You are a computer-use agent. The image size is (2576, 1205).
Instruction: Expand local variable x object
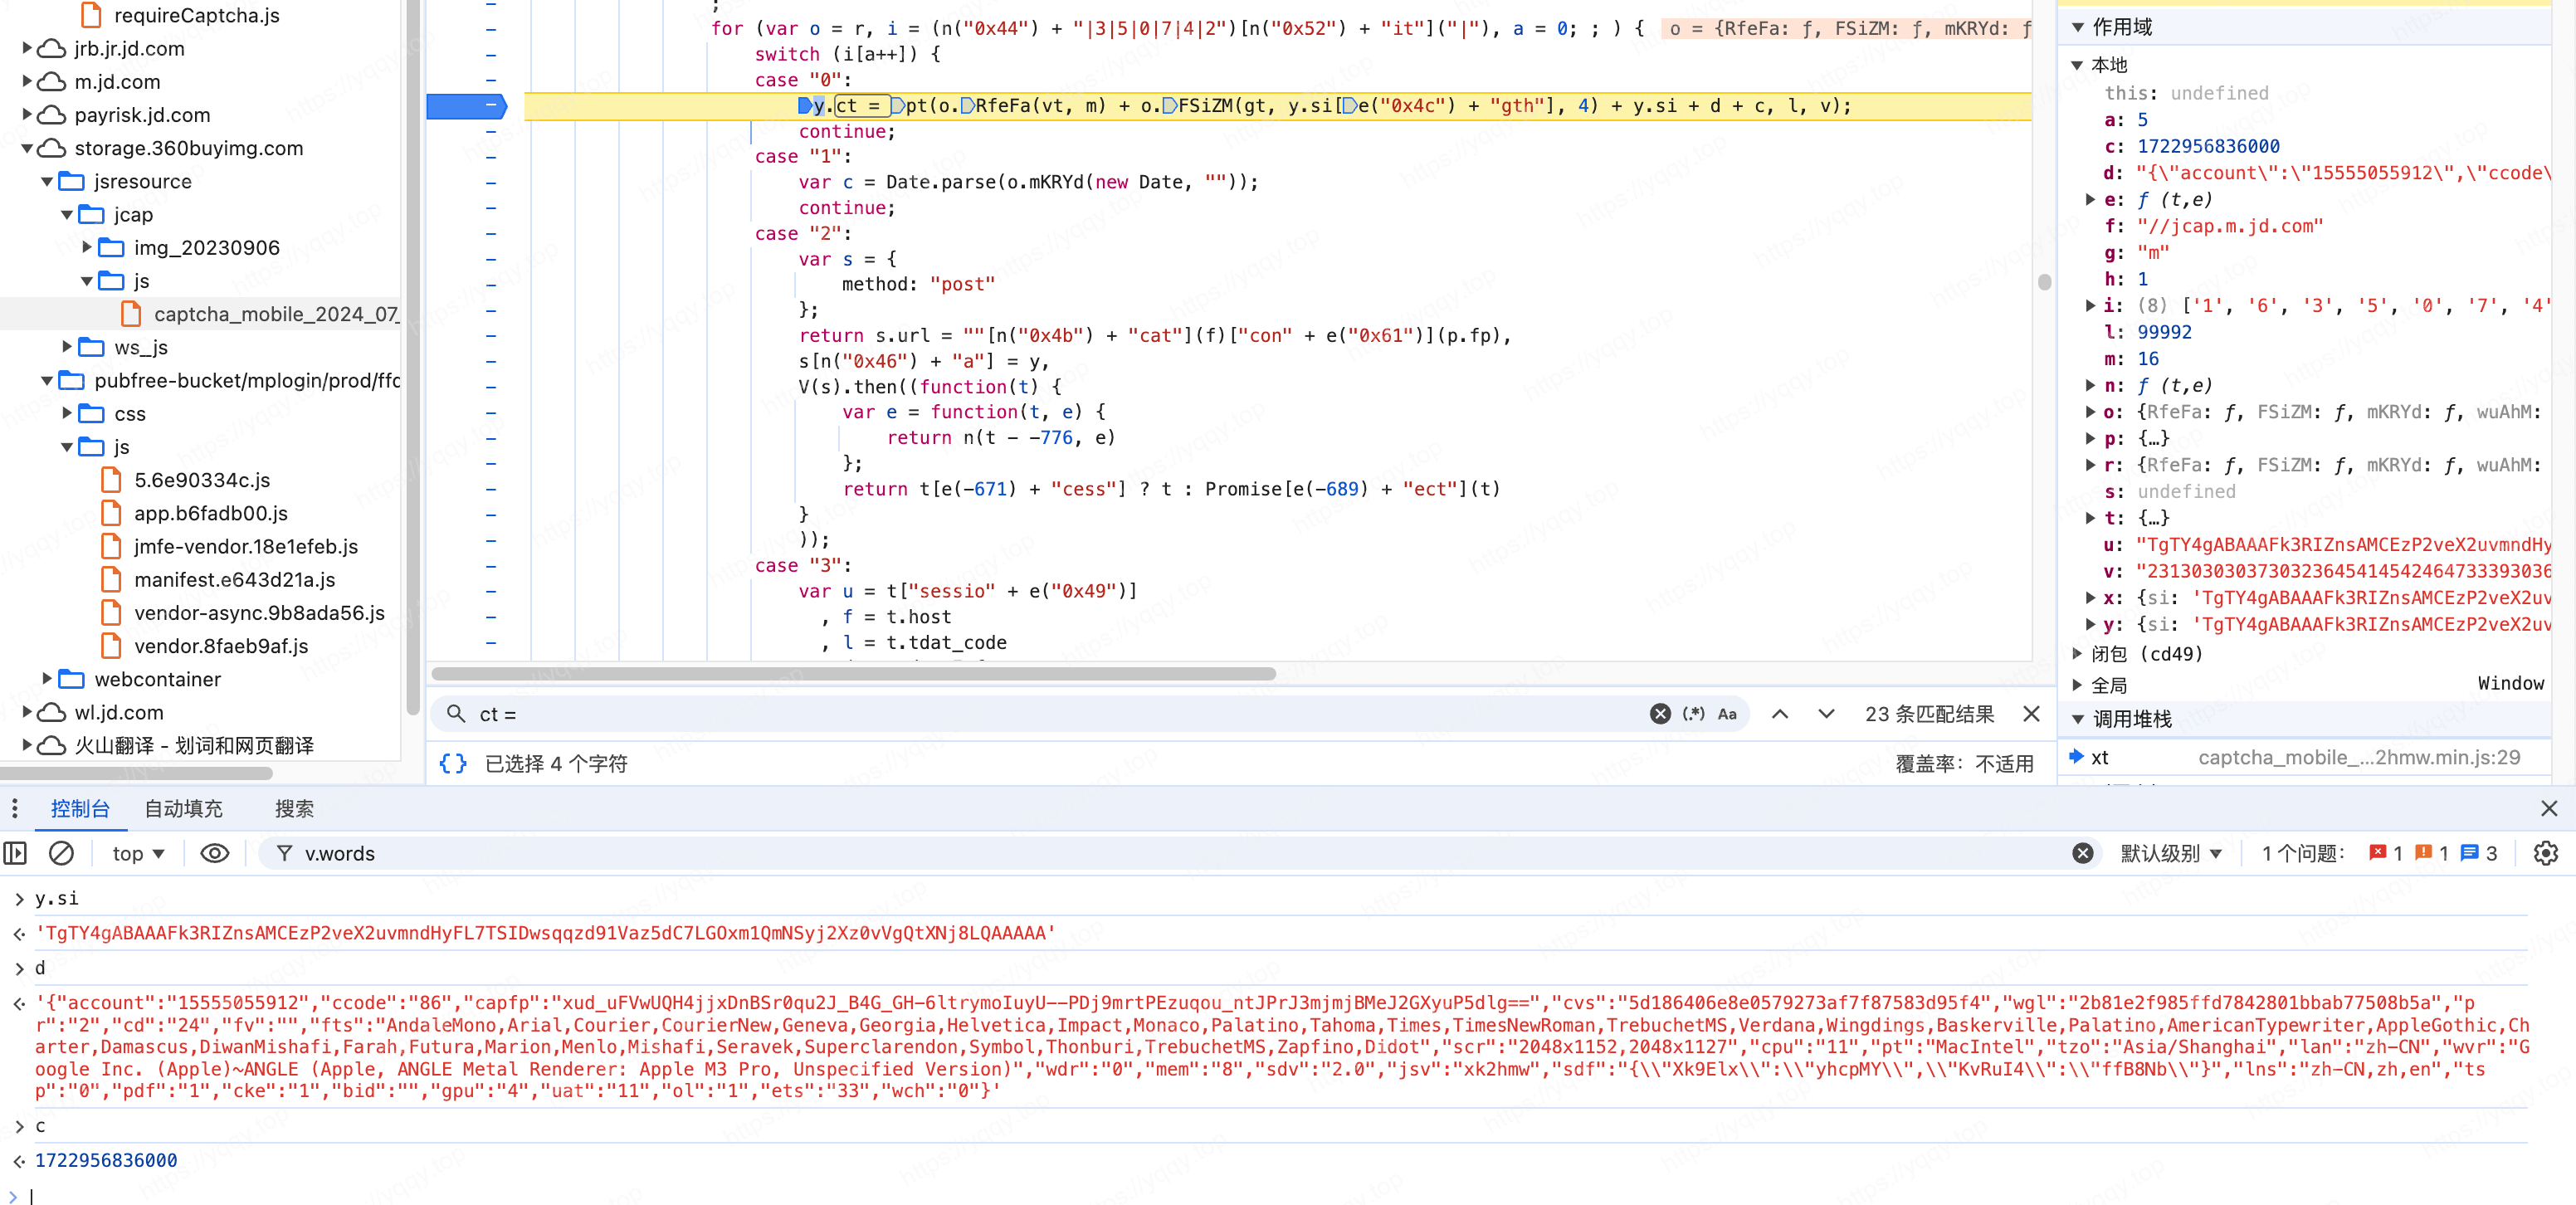click(x=2090, y=597)
